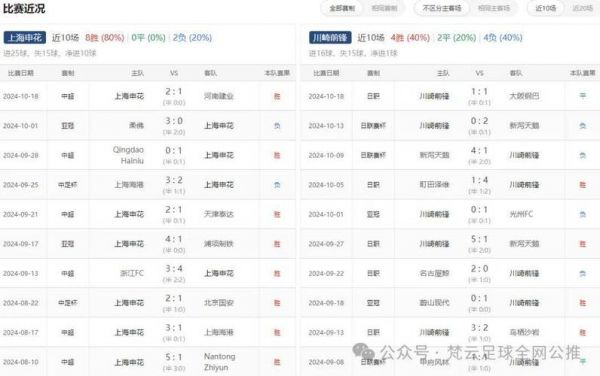
Task: Click the 负 result badge in 柔佛 row
Action: pyautogui.click(x=277, y=125)
